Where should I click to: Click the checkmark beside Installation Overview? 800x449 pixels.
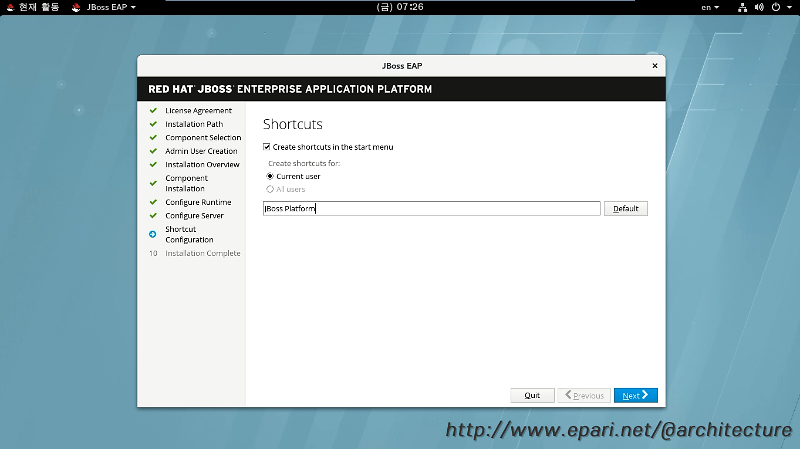[x=153, y=164]
